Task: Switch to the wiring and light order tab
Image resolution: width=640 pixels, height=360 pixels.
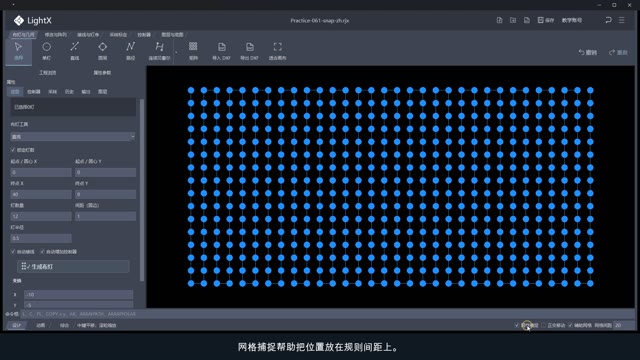Action: click(x=88, y=35)
